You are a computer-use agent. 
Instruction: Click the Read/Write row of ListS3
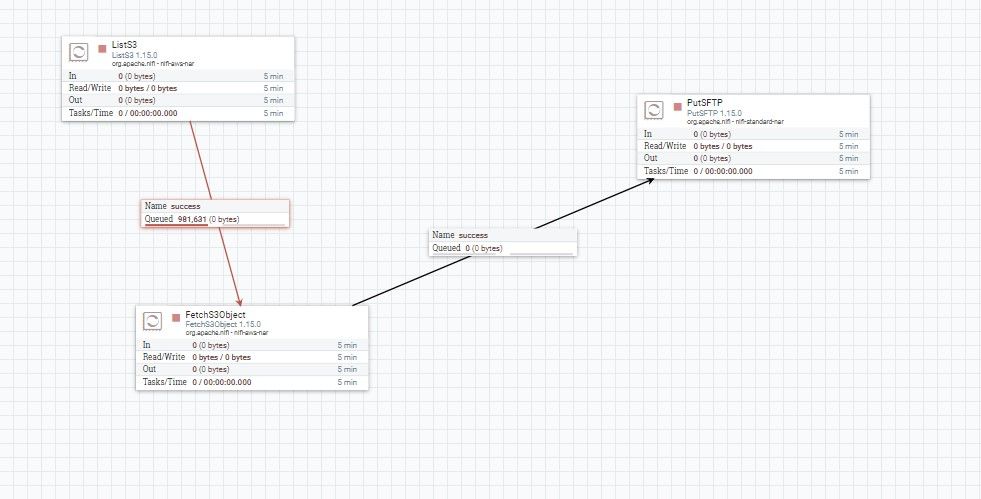click(x=178, y=88)
